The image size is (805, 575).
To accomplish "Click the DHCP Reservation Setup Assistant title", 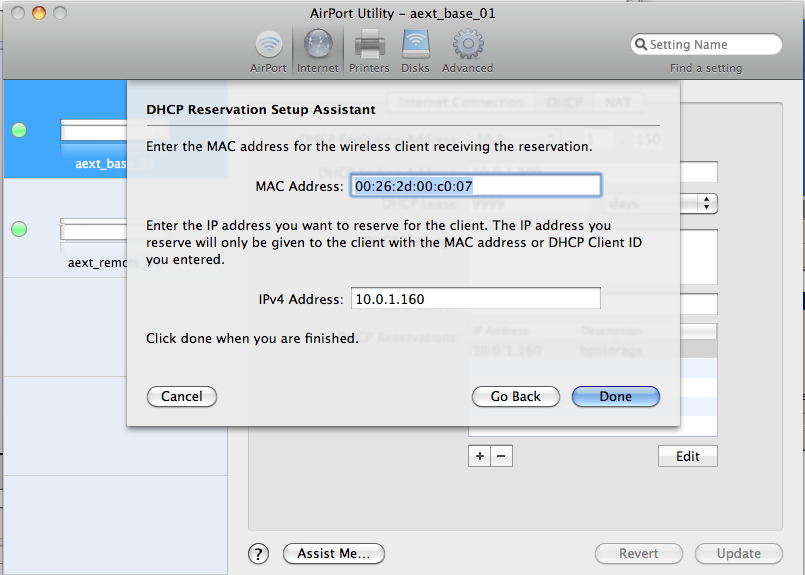I will (261, 109).
